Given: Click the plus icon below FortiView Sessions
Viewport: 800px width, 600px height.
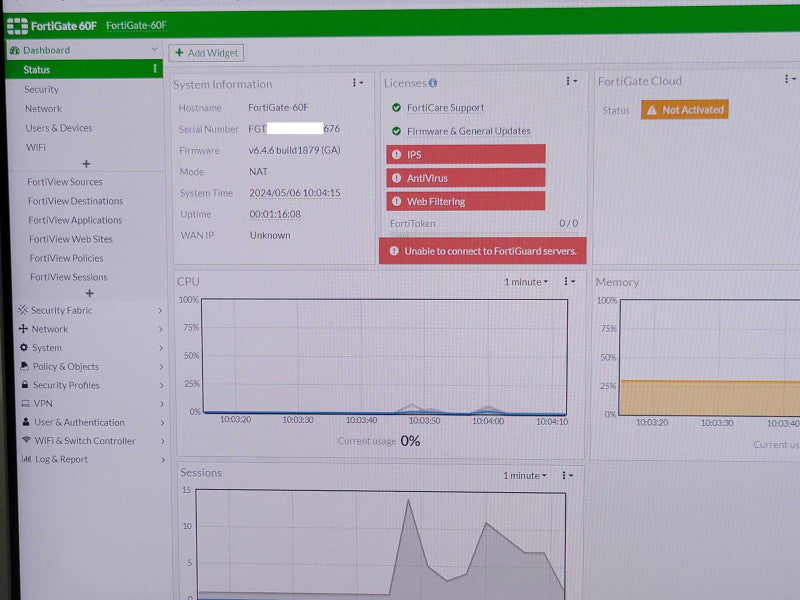Looking at the screenshot, I should (x=89, y=293).
